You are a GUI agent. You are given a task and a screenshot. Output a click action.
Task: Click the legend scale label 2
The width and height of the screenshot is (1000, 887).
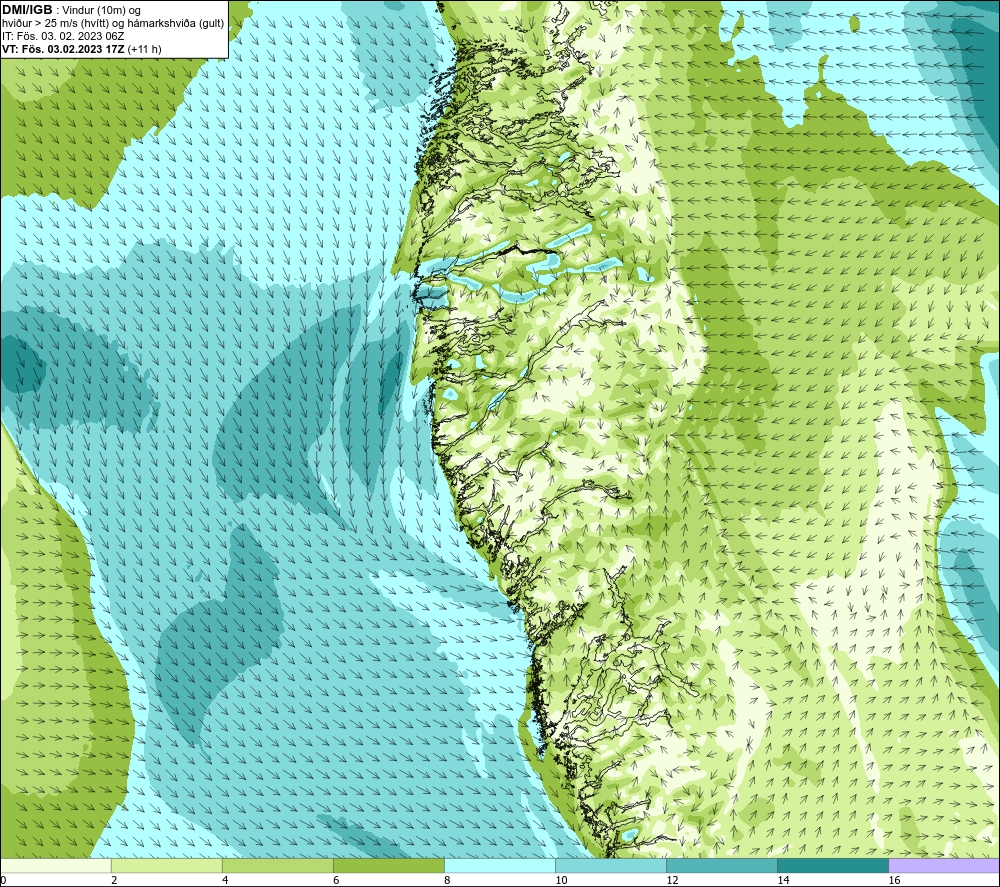[114, 880]
